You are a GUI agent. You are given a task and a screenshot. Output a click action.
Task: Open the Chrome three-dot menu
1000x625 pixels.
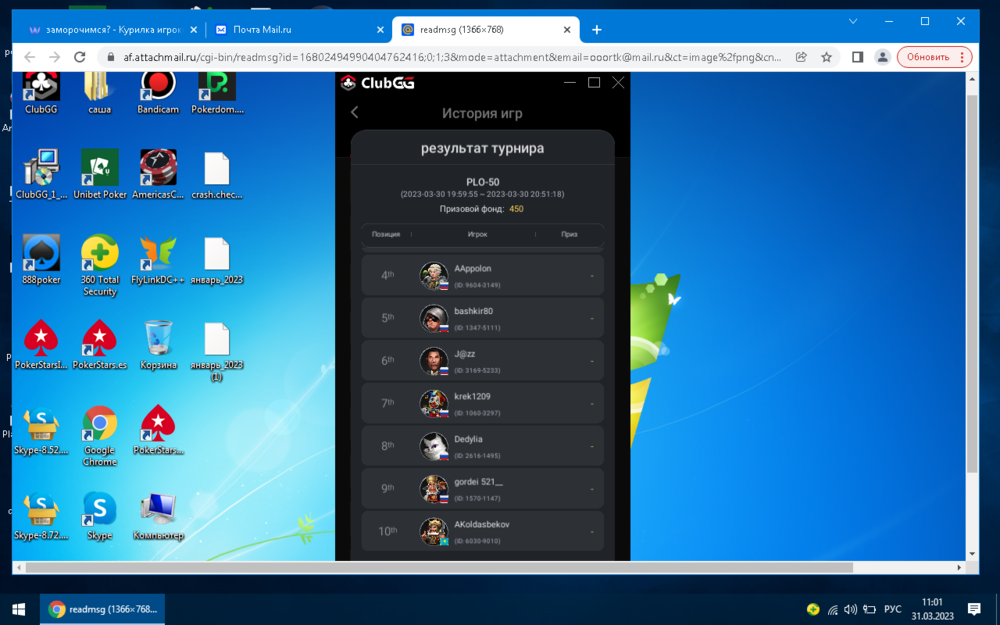pyautogui.click(x=962, y=57)
